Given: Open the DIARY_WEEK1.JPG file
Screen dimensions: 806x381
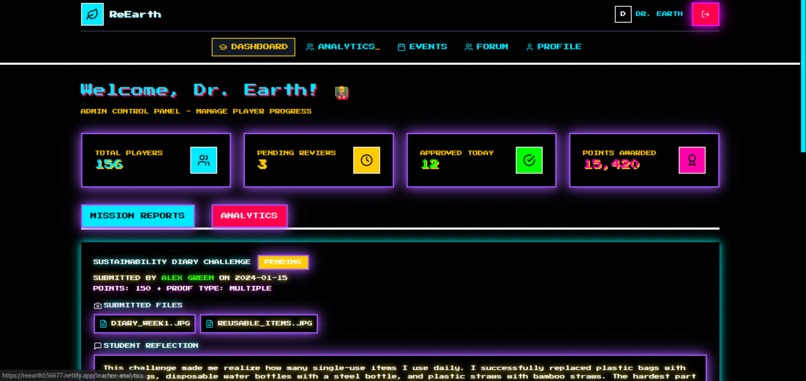Looking at the screenshot, I should click(144, 324).
